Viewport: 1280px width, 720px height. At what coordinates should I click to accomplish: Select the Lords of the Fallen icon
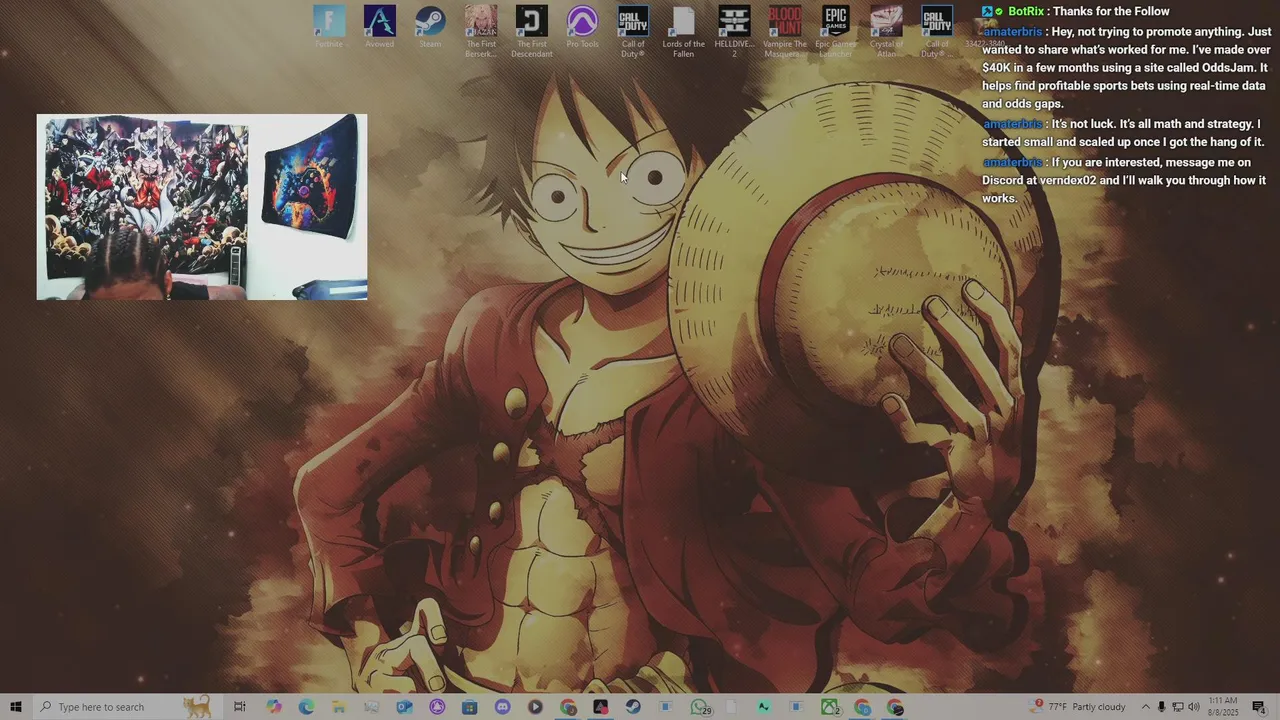pyautogui.click(x=683, y=31)
